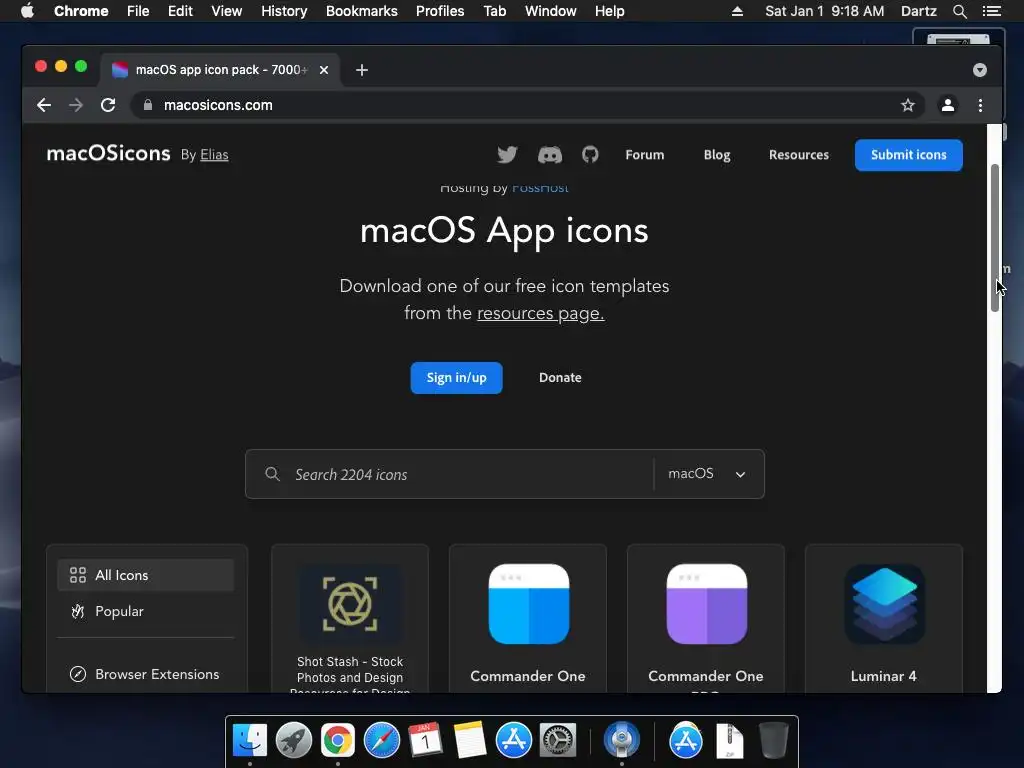Click the Submit icons button

(x=908, y=155)
